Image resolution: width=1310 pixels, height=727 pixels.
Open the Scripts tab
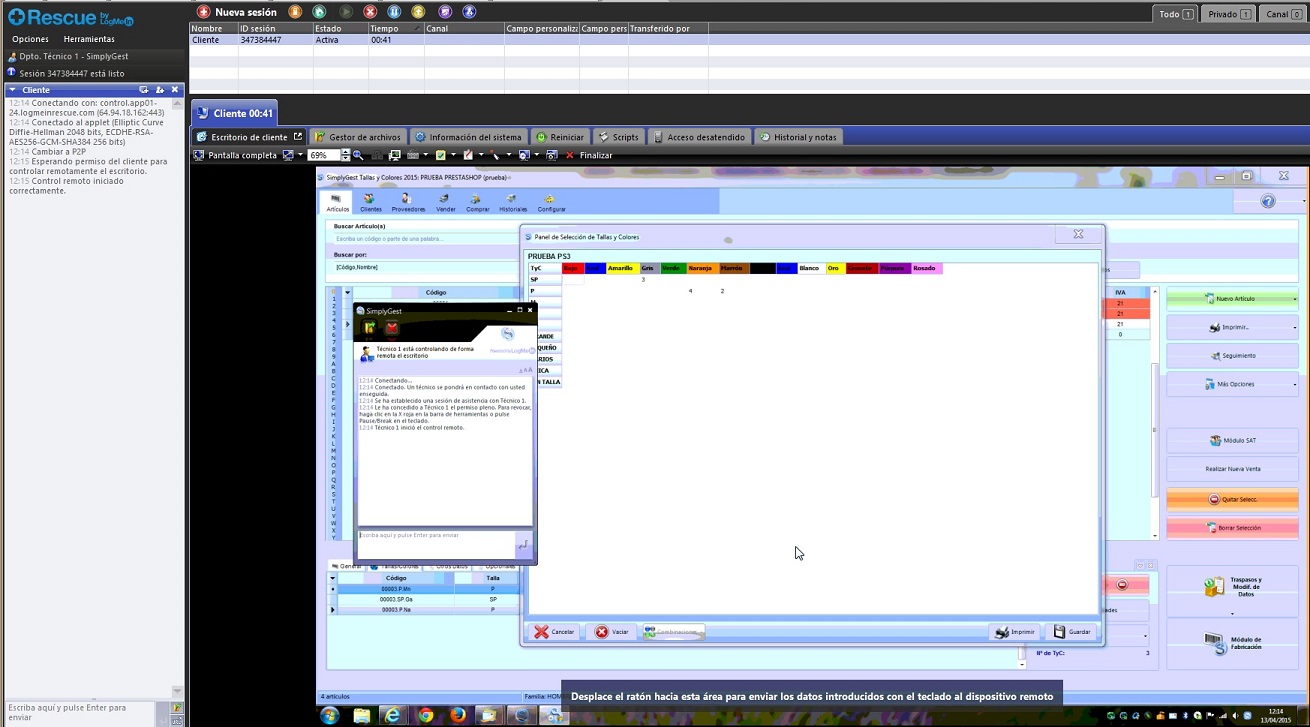point(619,137)
